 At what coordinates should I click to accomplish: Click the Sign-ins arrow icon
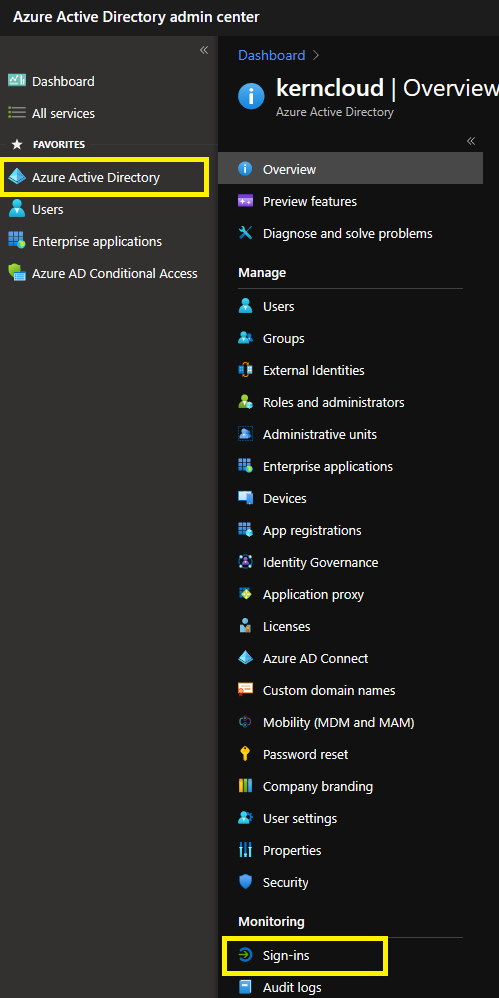(x=245, y=955)
